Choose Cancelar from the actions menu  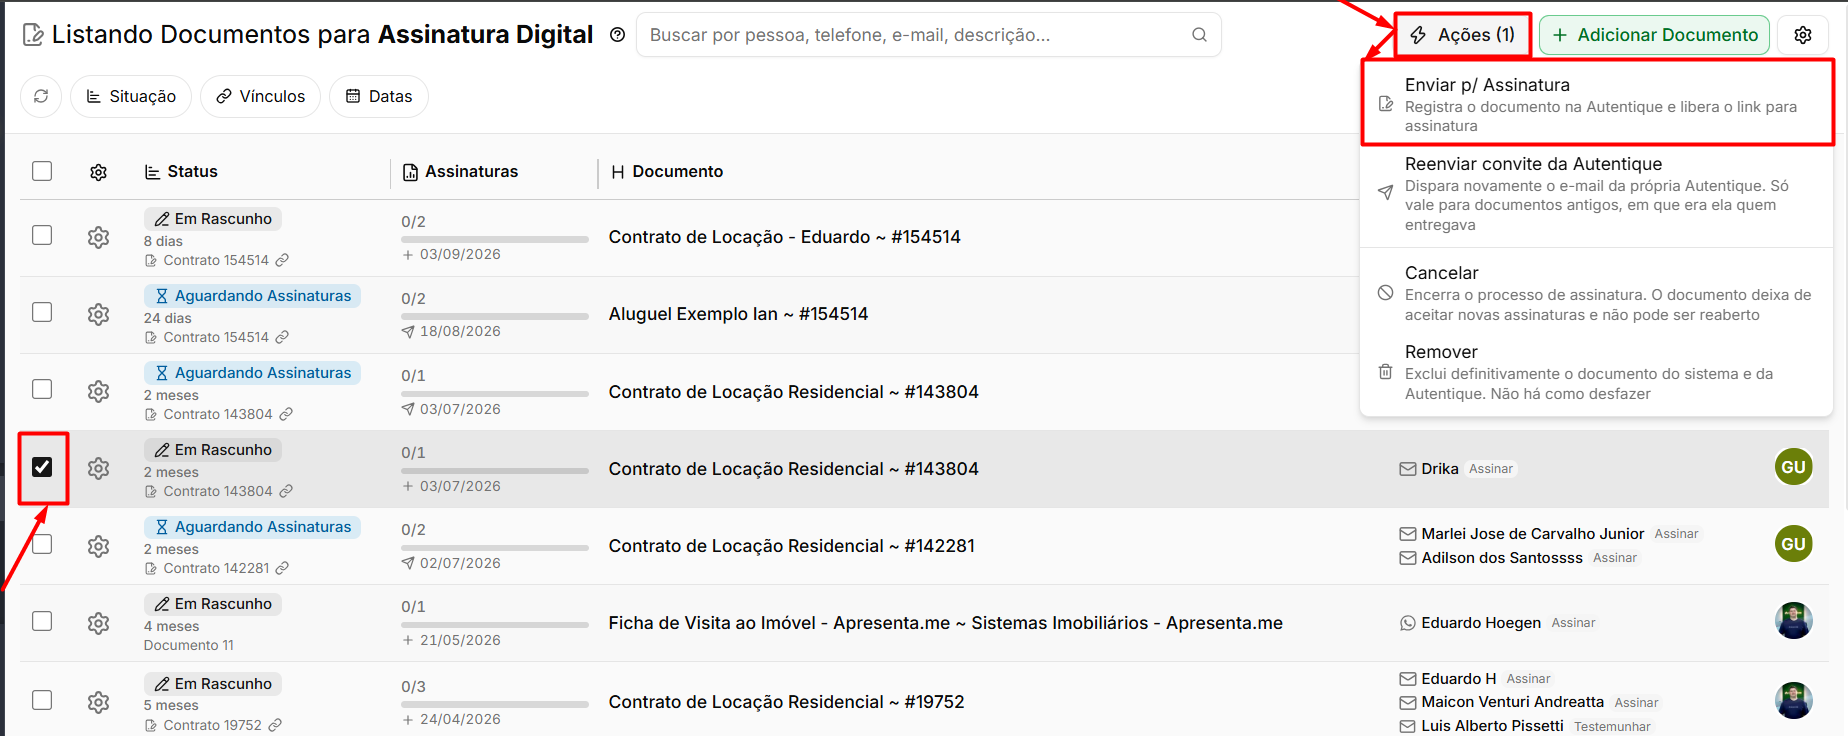pos(1597,293)
